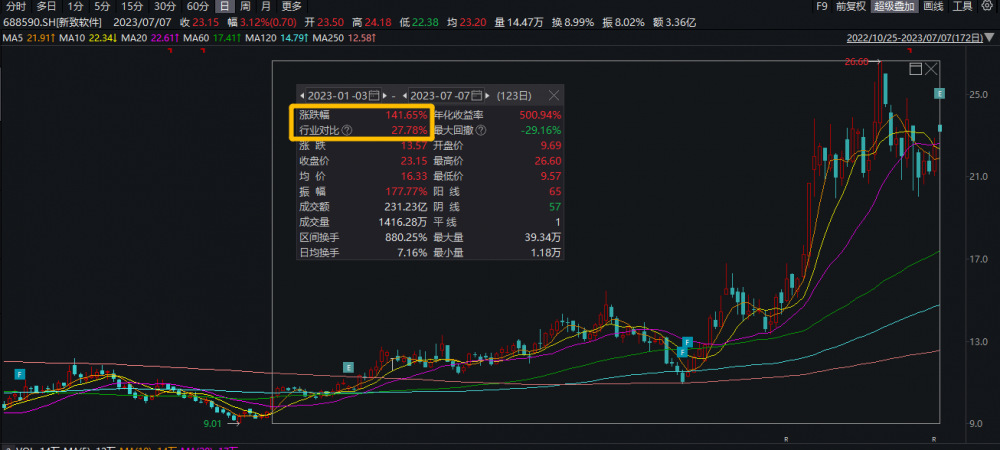Select the 周 weekly K-line tab

245,6
